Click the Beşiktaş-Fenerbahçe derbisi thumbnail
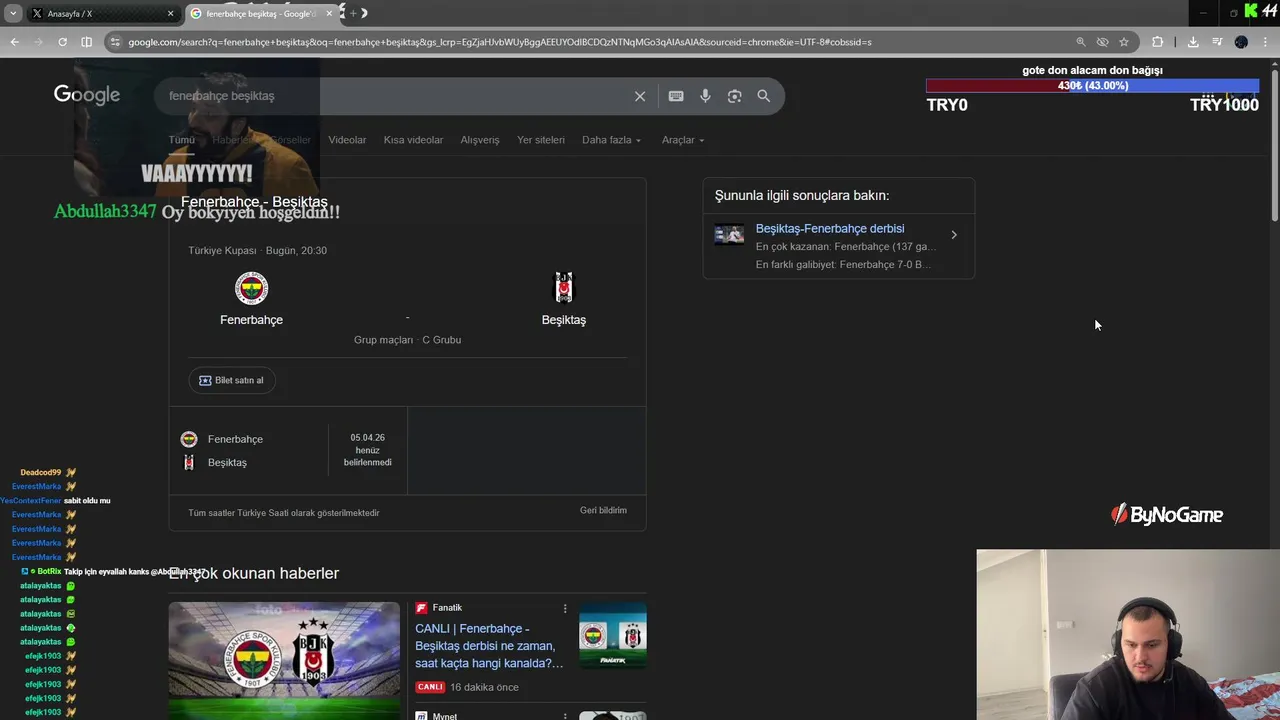Screen dimensions: 1280x720 point(729,235)
